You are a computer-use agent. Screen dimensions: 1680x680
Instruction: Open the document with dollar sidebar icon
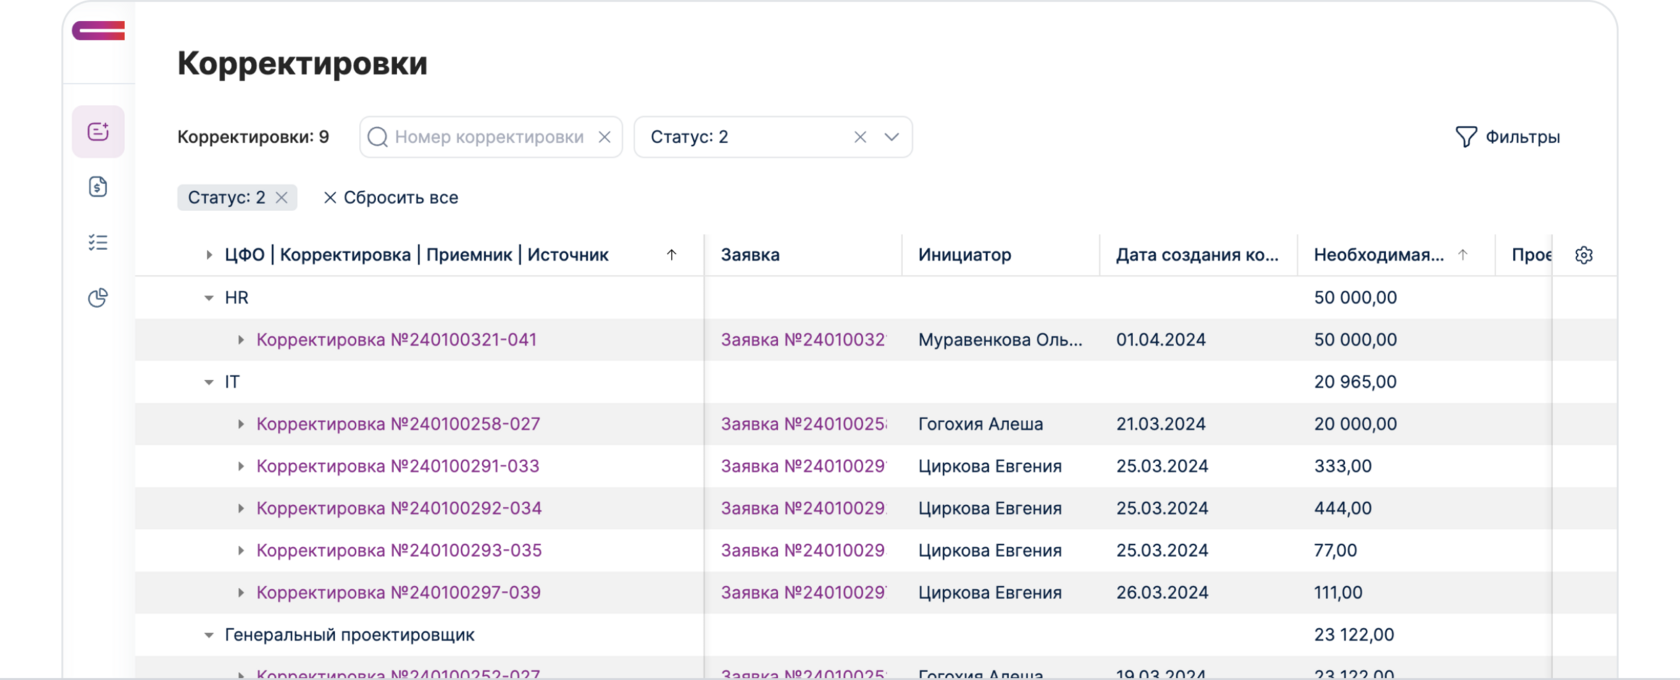click(x=98, y=187)
